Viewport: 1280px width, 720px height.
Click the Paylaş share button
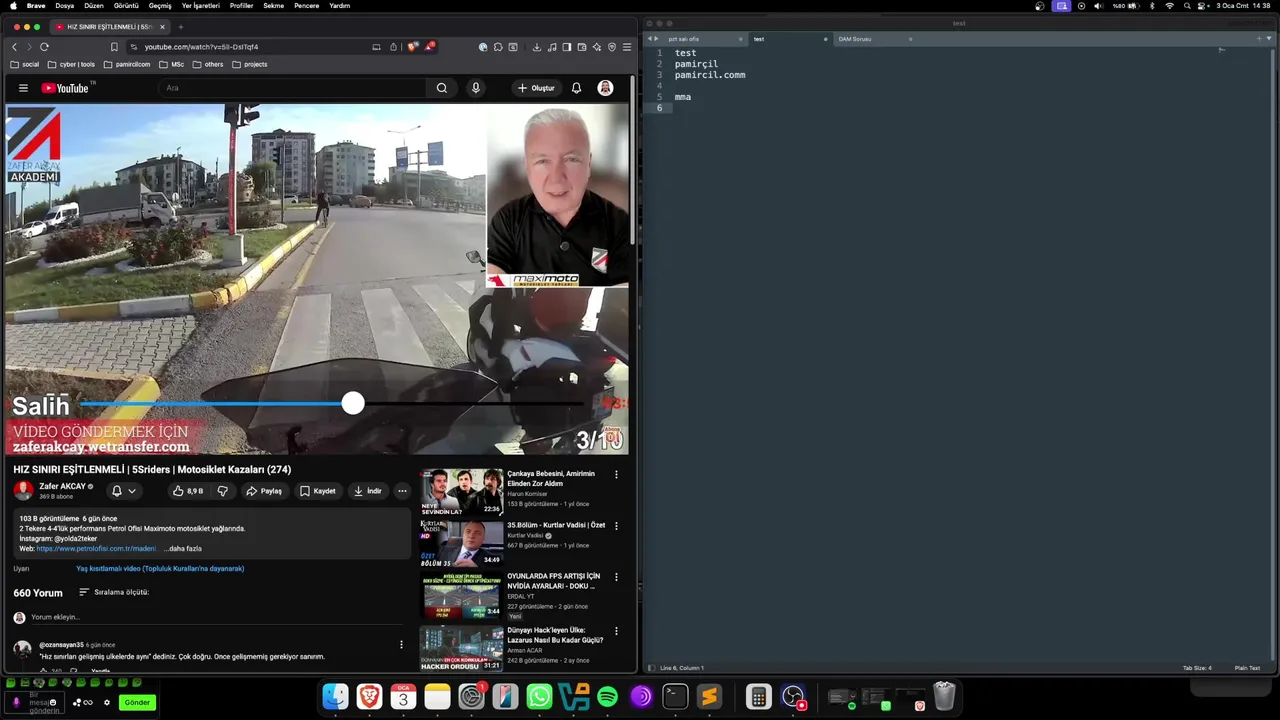(x=264, y=491)
